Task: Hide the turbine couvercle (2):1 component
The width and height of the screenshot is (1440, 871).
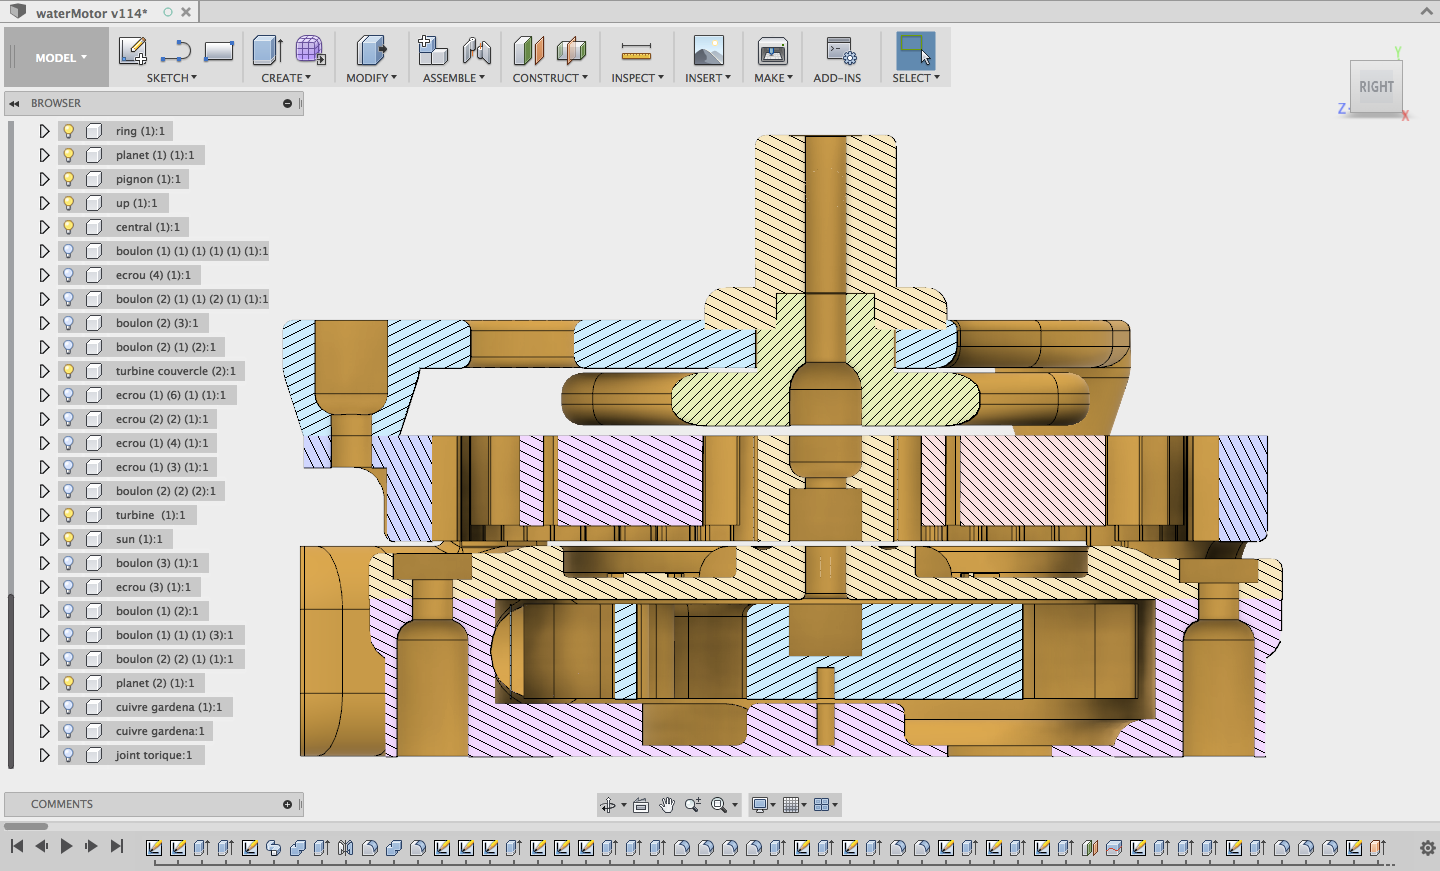Action: point(69,371)
